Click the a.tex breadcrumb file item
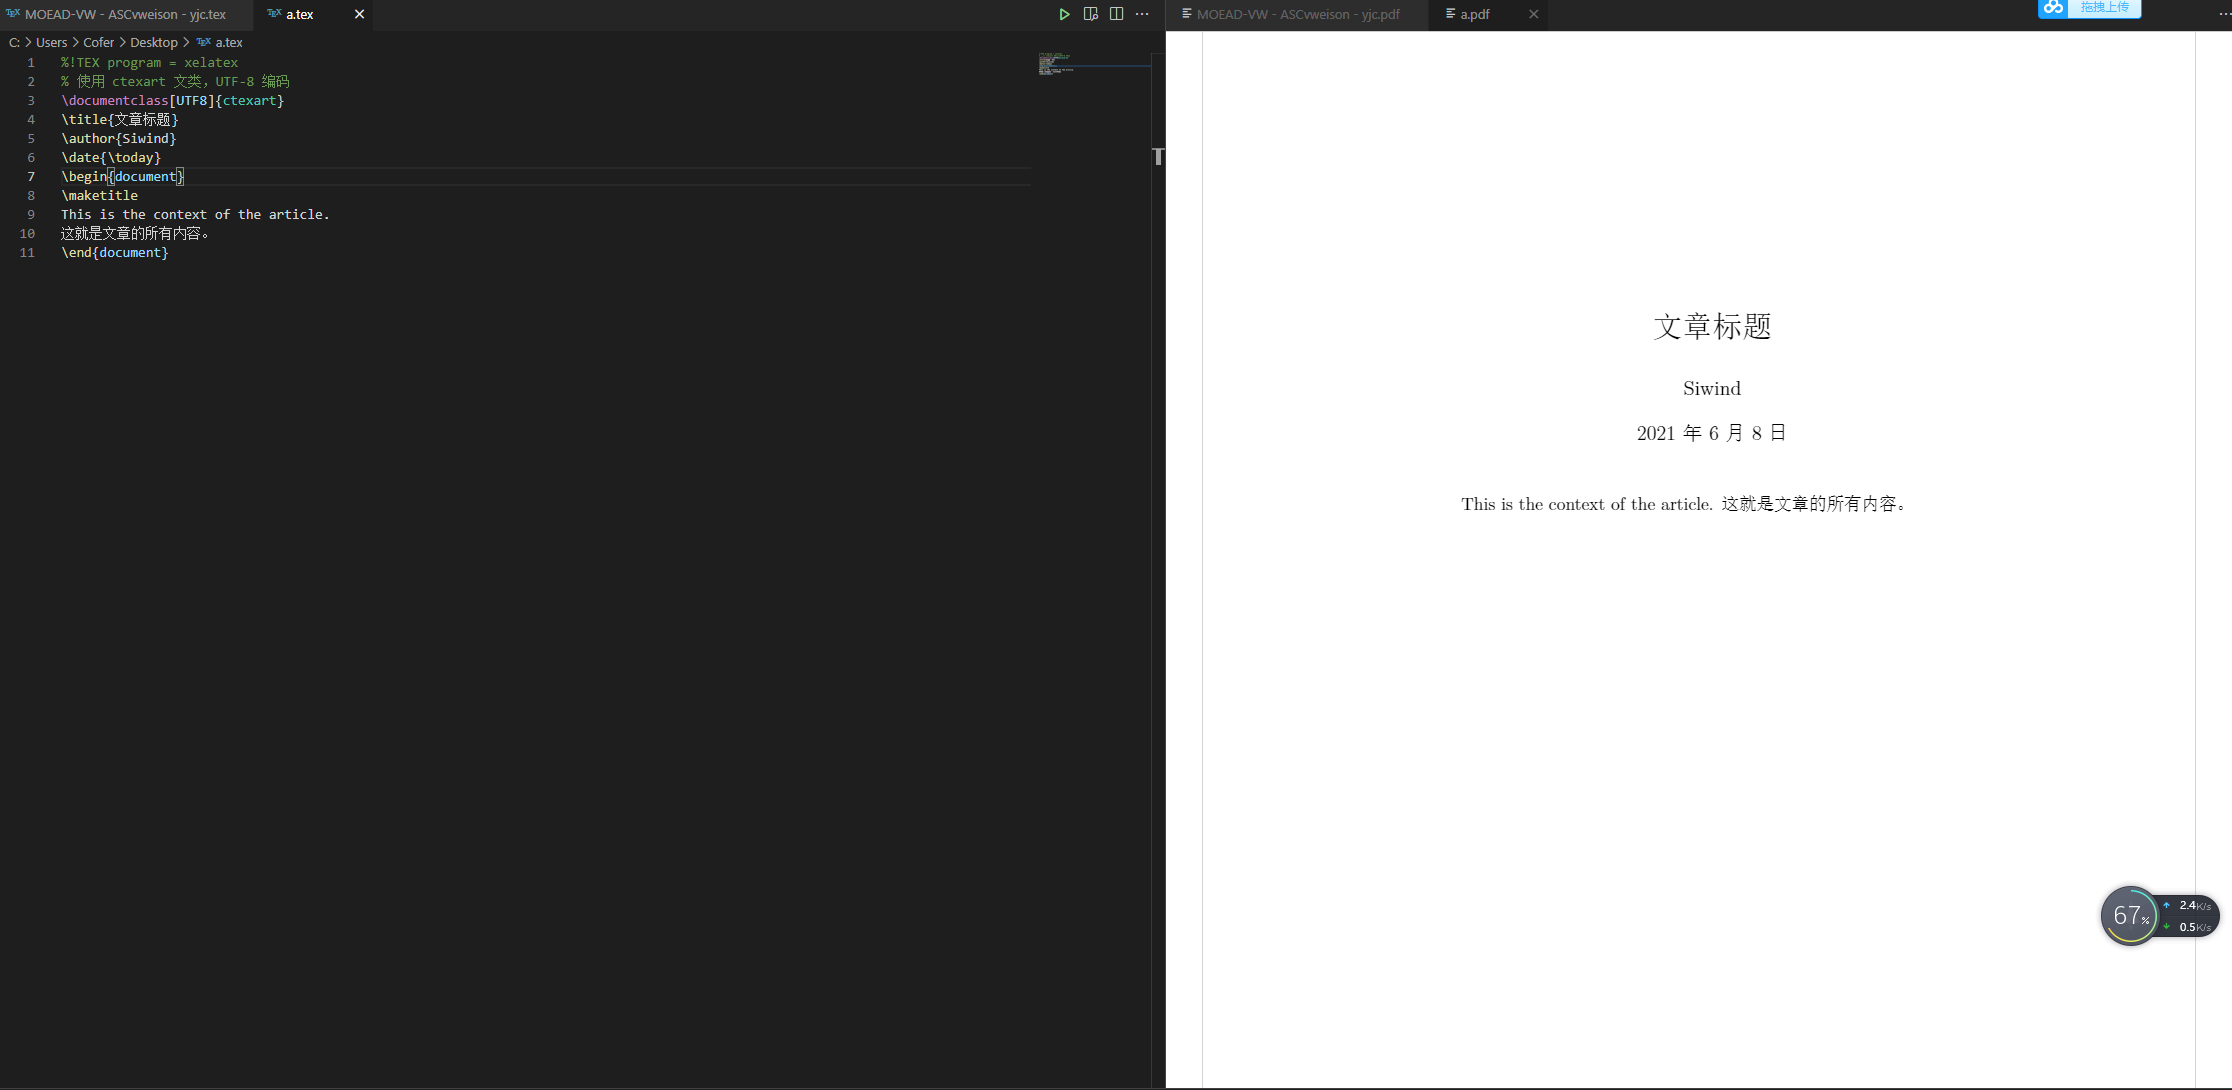 point(228,42)
